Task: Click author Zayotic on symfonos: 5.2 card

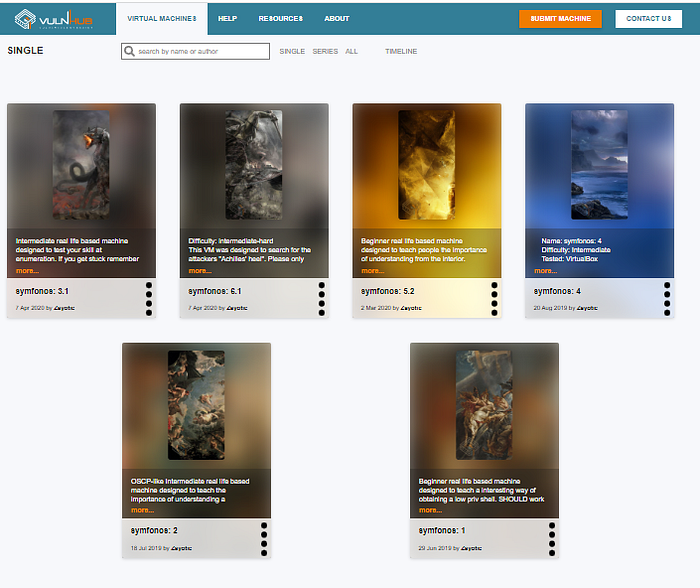Action: tap(411, 308)
